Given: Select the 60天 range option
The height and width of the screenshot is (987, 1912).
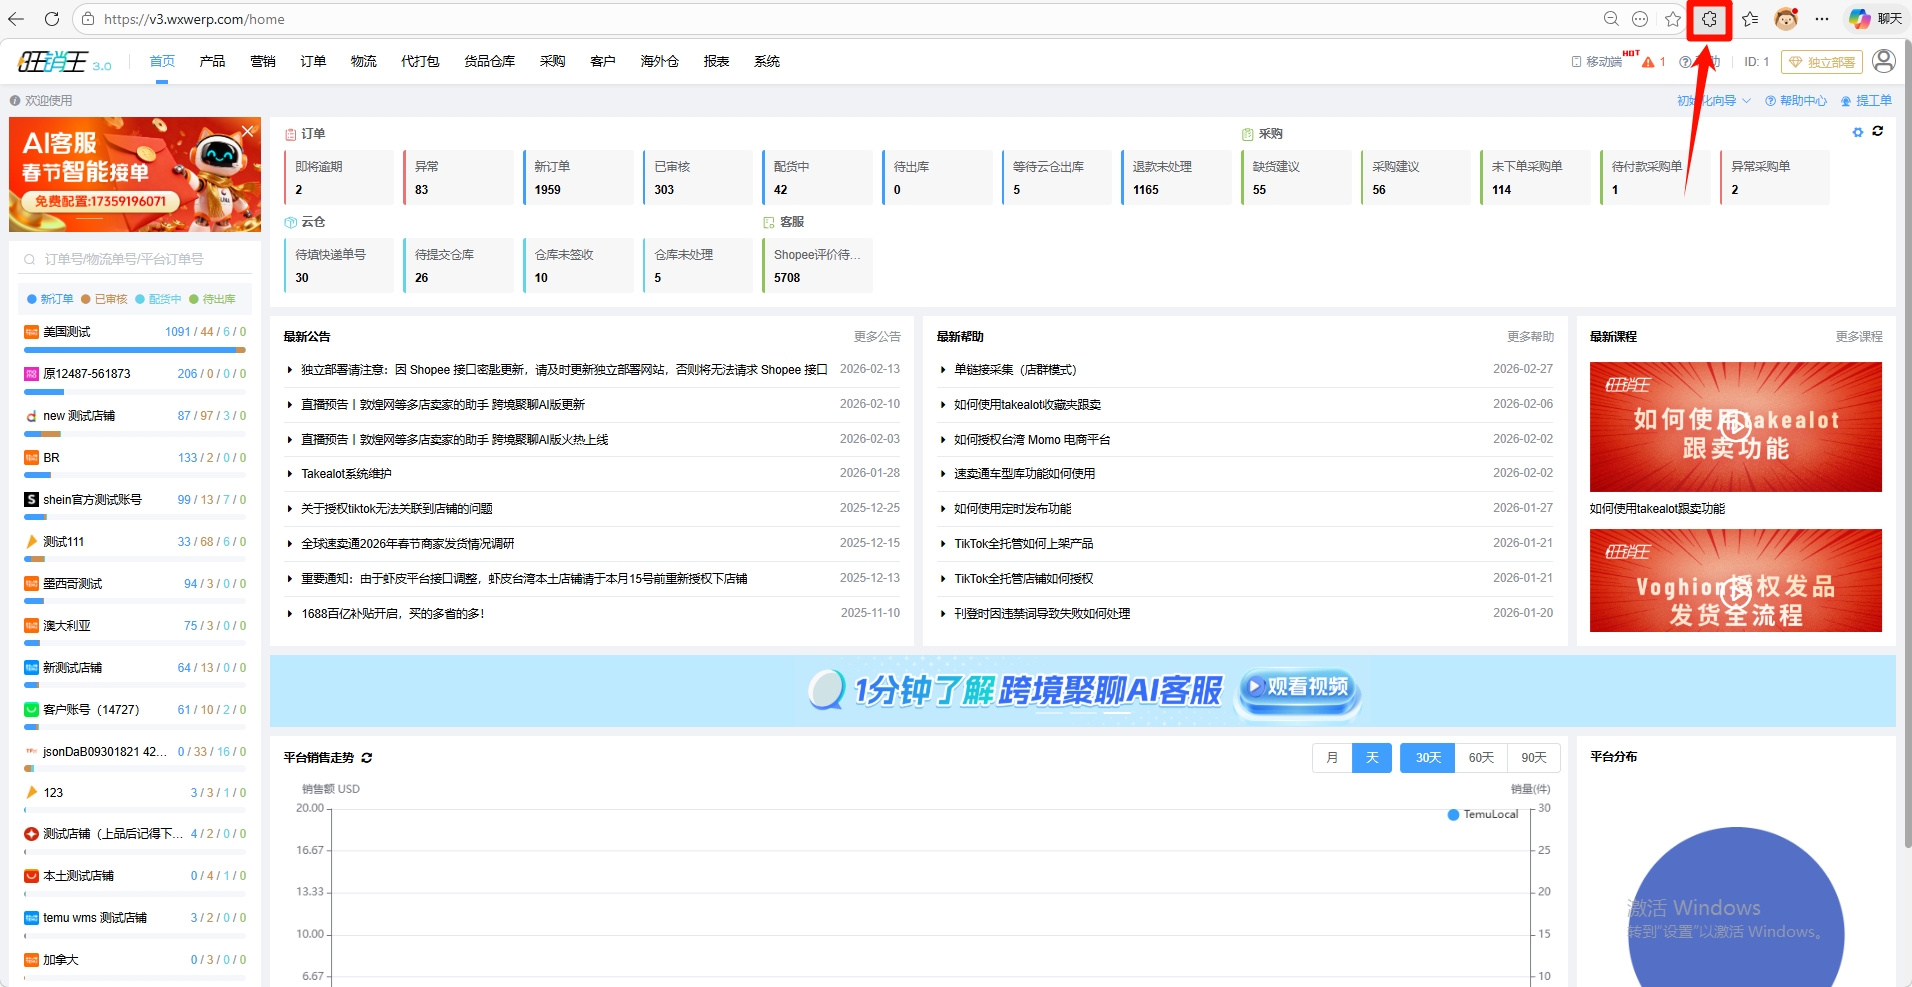Looking at the screenshot, I should [x=1481, y=758].
